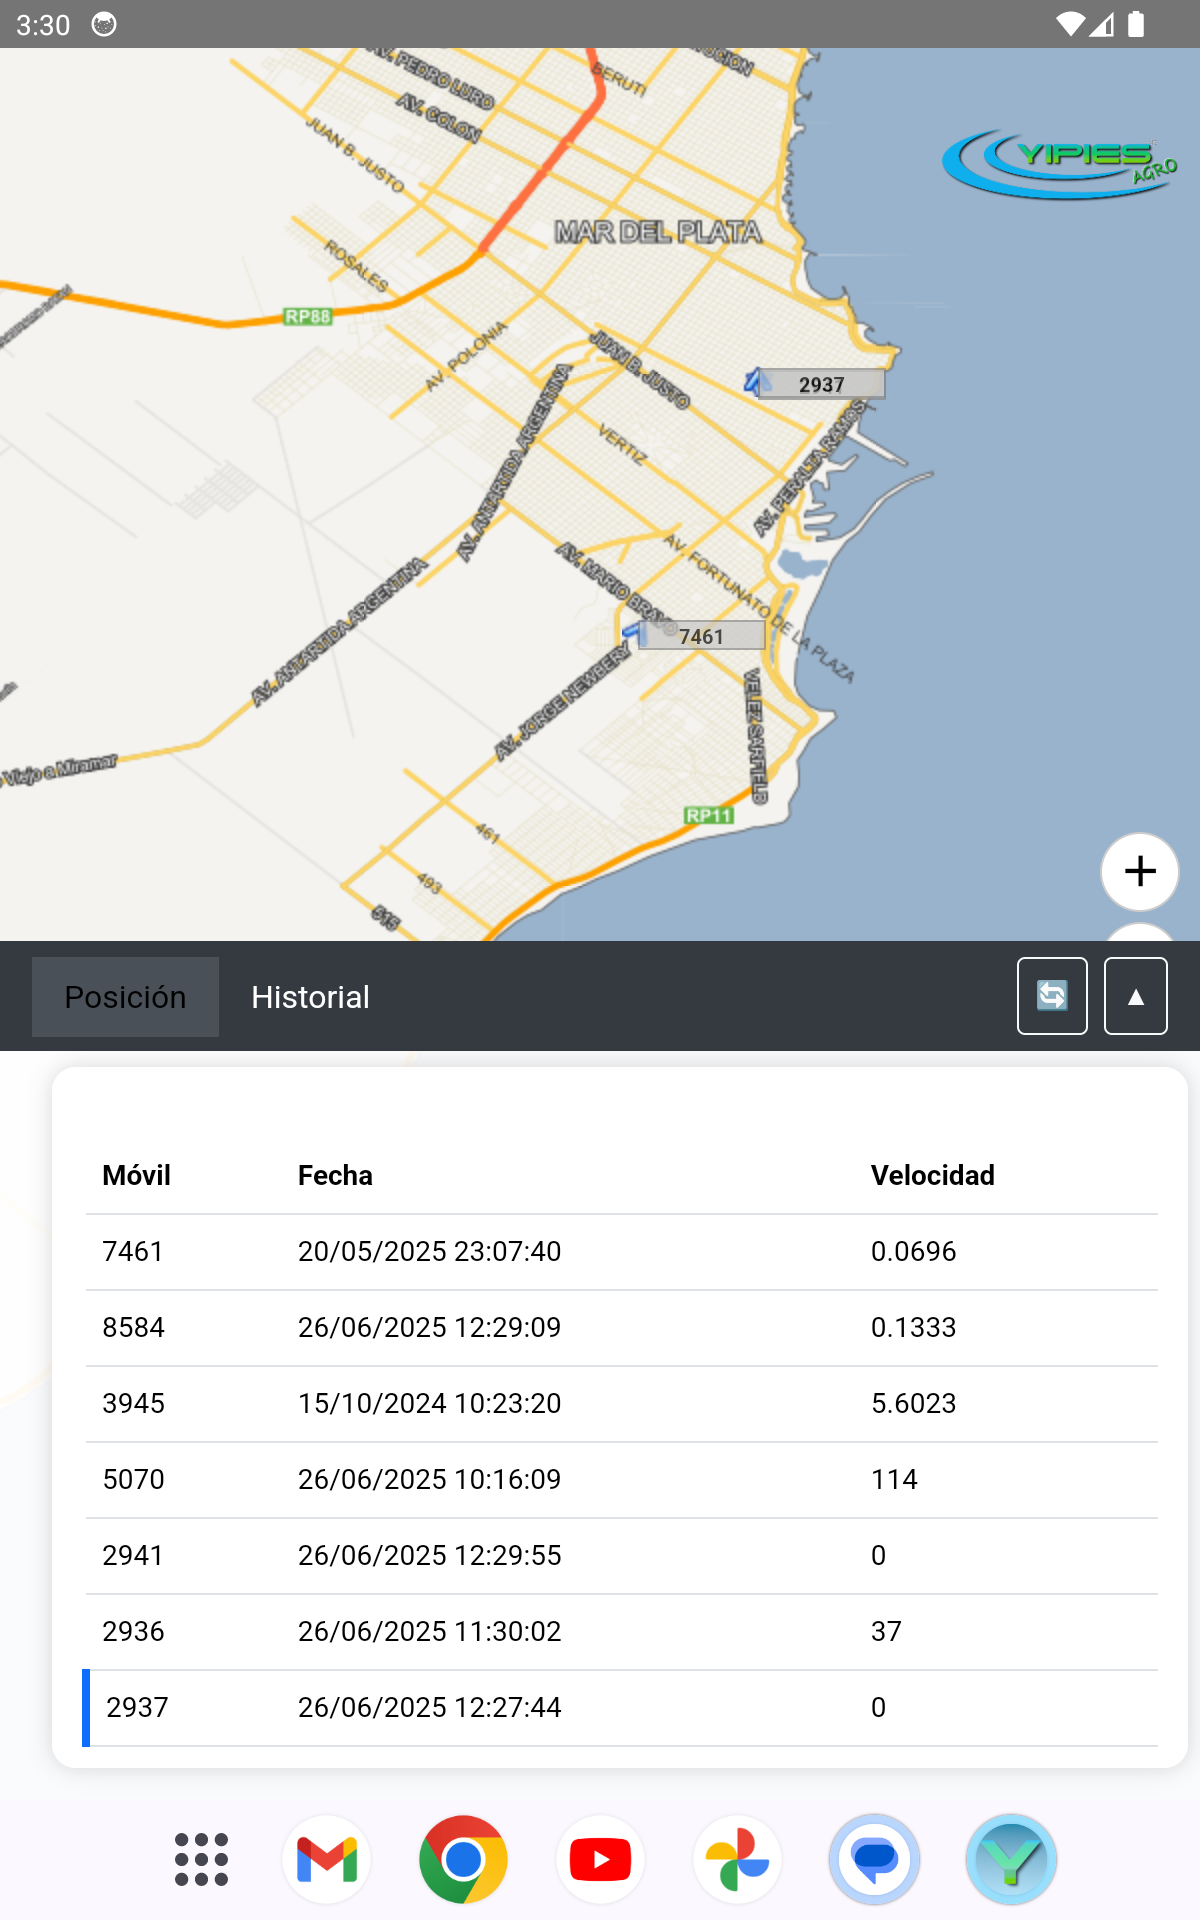
Task: Switch to the Historial tab
Action: coord(310,997)
